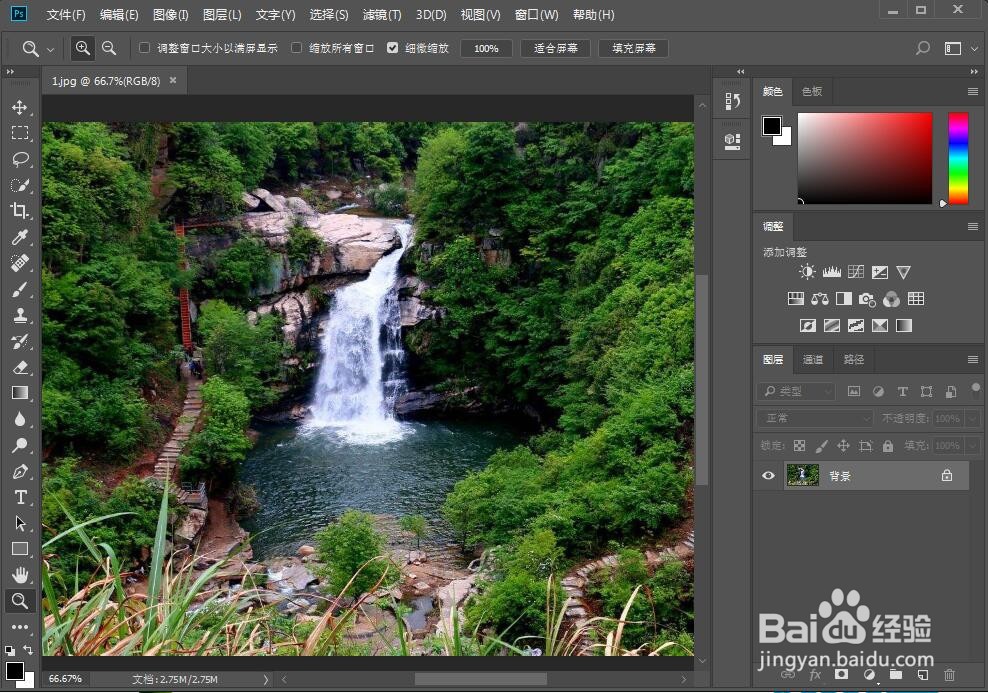
Task: Open the layer filter type dropdown
Action: pos(796,392)
